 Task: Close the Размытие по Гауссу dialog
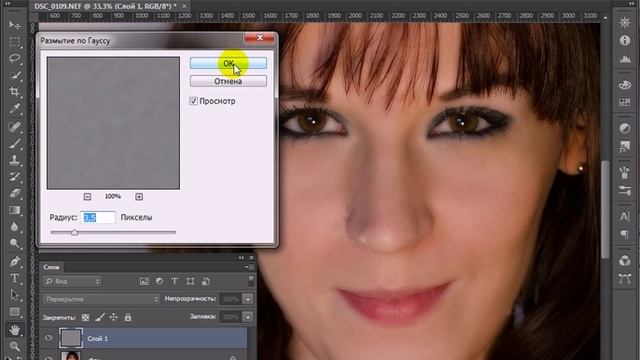point(260,38)
